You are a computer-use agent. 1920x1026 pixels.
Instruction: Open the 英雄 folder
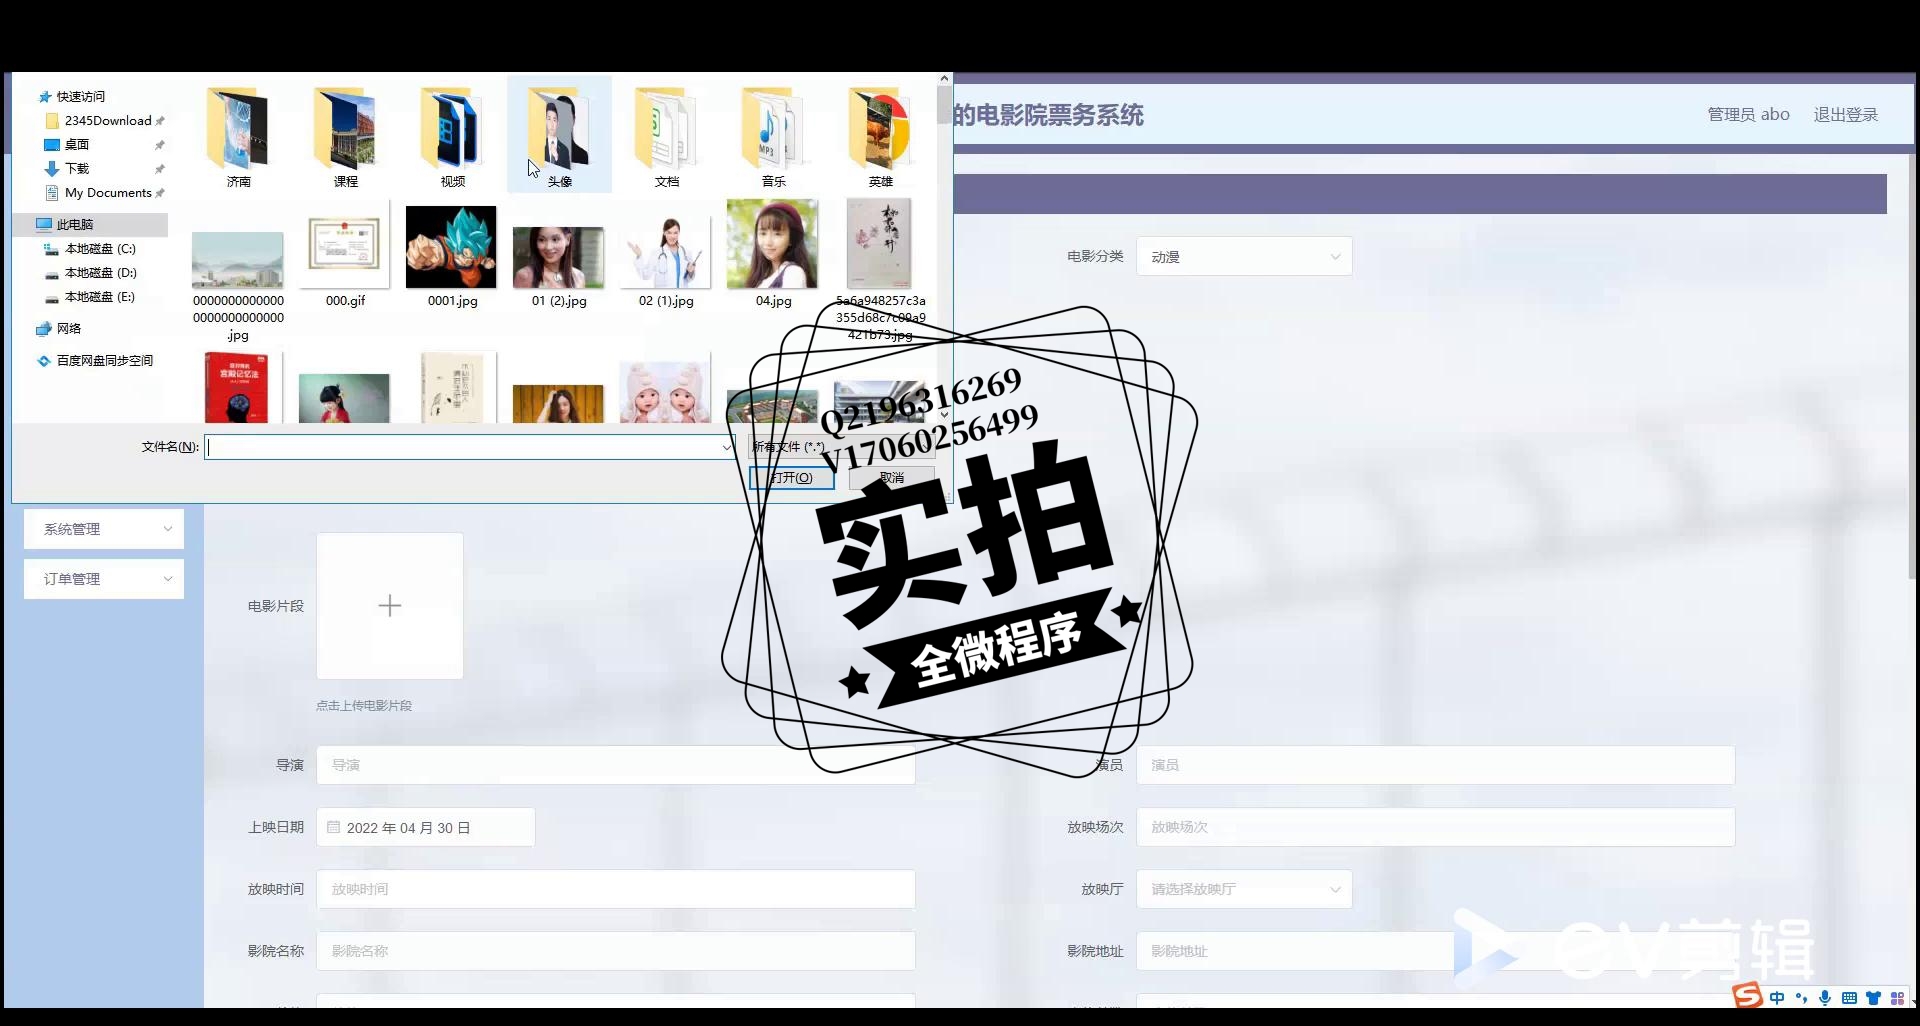click(x=880, y=135)
